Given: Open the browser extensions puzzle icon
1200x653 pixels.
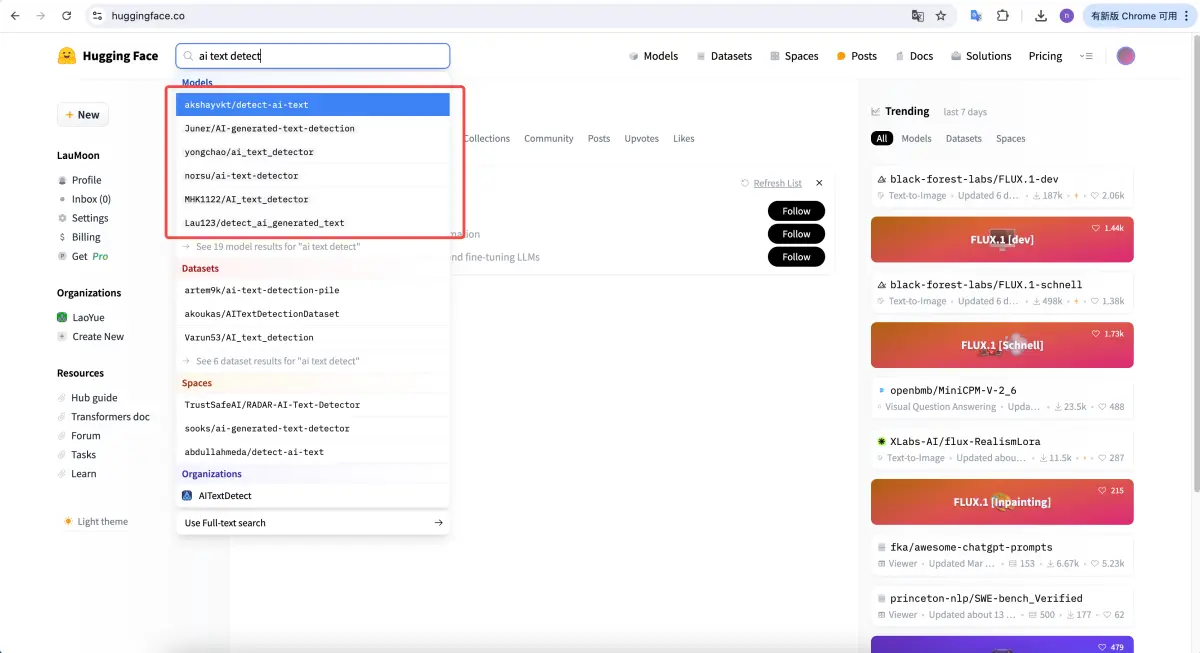Looking at the screenshot, I should [1003, 16].
